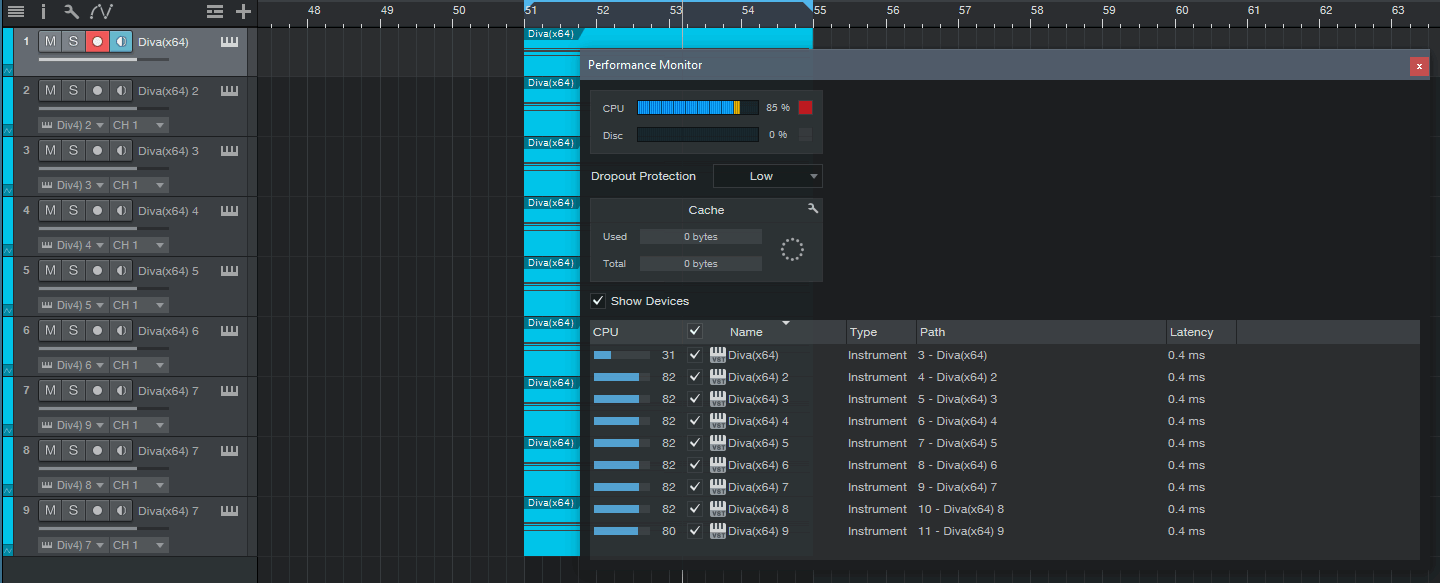Open the track inspector info icon

[x=43, y=12]
